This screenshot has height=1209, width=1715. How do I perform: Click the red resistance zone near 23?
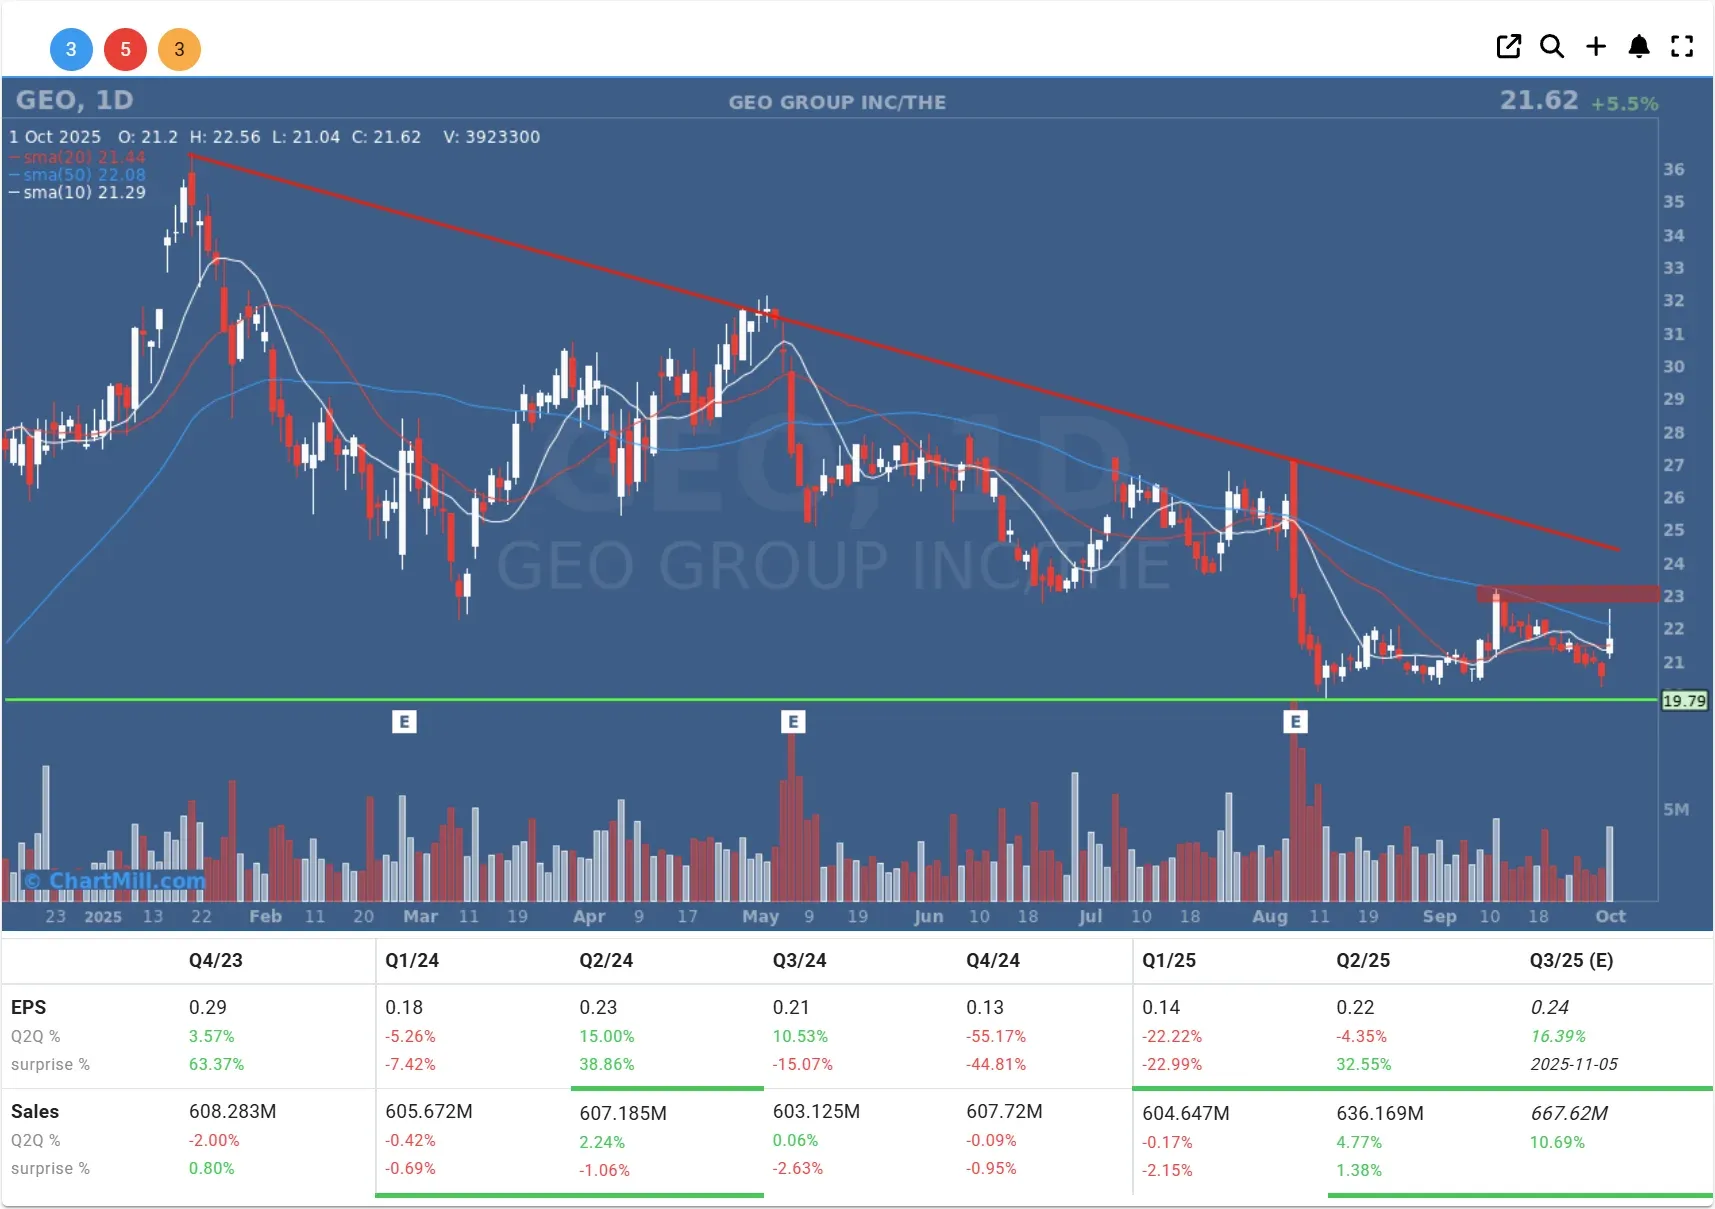click(1567, 594)
